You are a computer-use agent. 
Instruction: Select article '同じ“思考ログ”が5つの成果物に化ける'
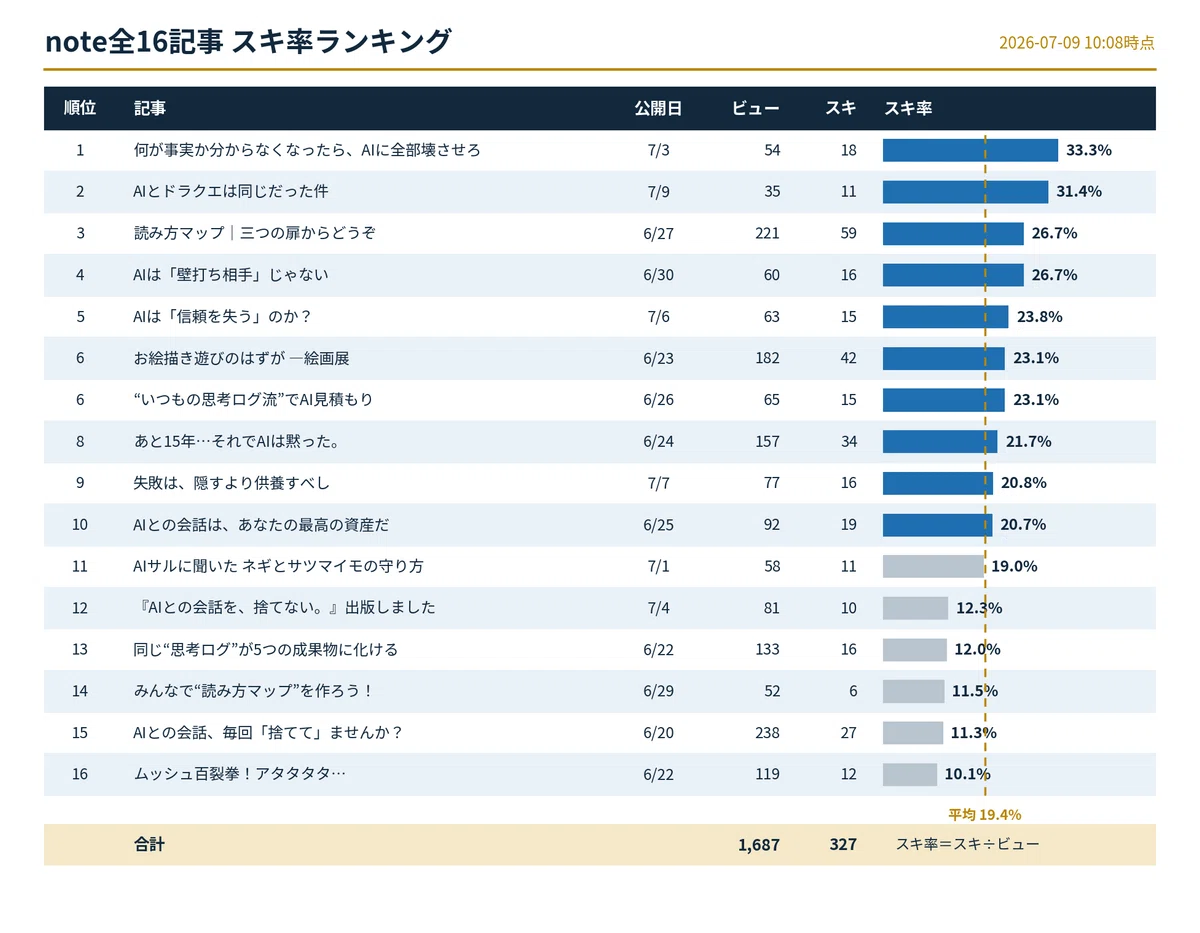point(266,650)
